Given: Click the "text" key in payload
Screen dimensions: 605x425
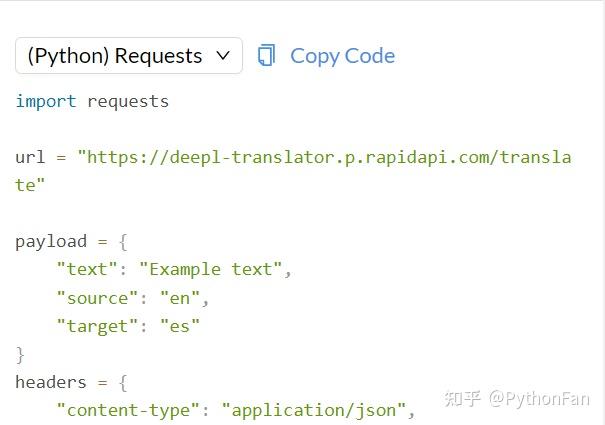Looking at the screenshot, I should tap(87, 269).
